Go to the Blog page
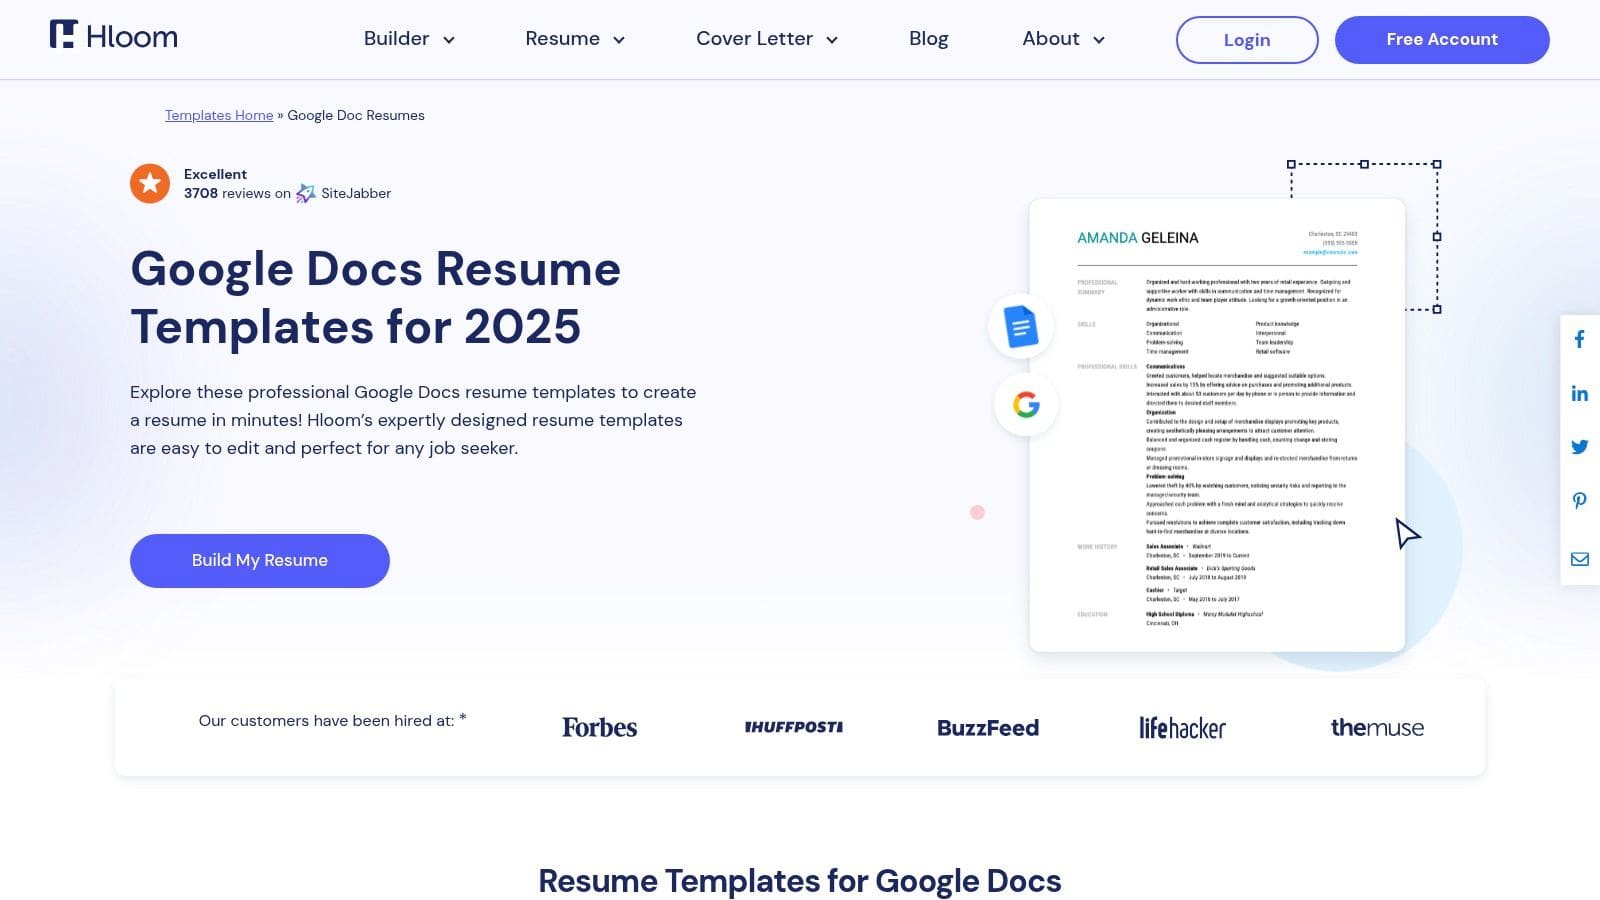 928,39
